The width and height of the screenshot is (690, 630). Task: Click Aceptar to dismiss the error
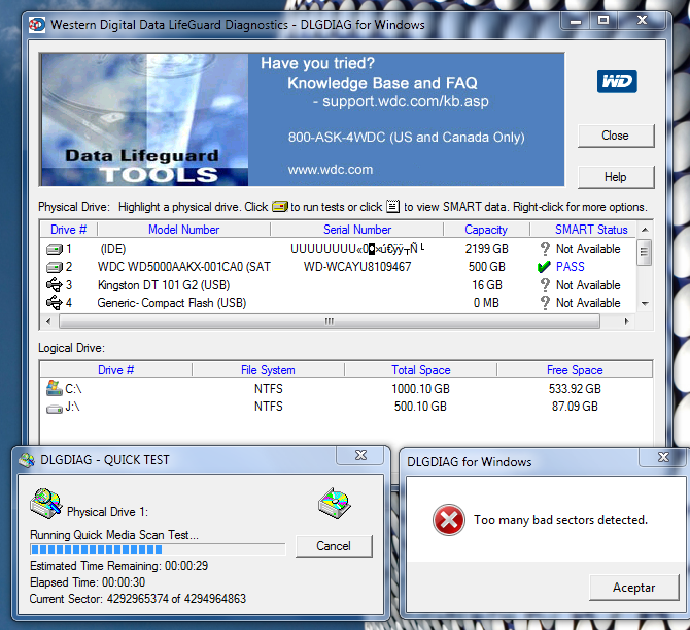coord(633,588)
